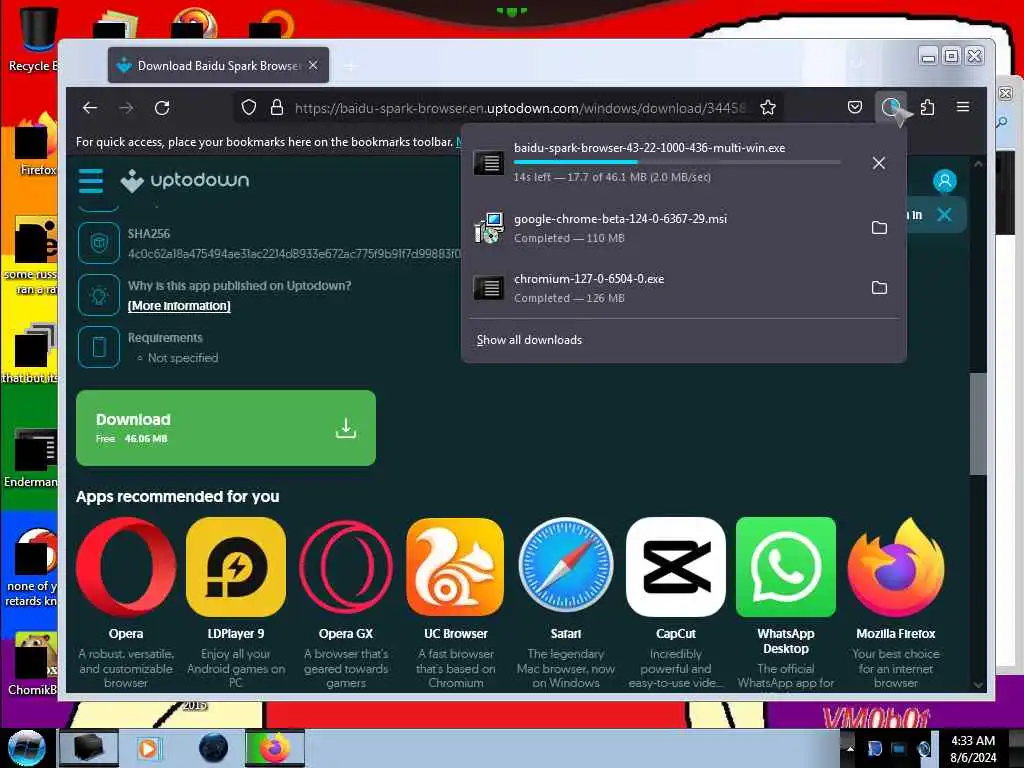Open the Opera app icon
The height and width of the screenshot is (768, 1024).
pos(126,567)
